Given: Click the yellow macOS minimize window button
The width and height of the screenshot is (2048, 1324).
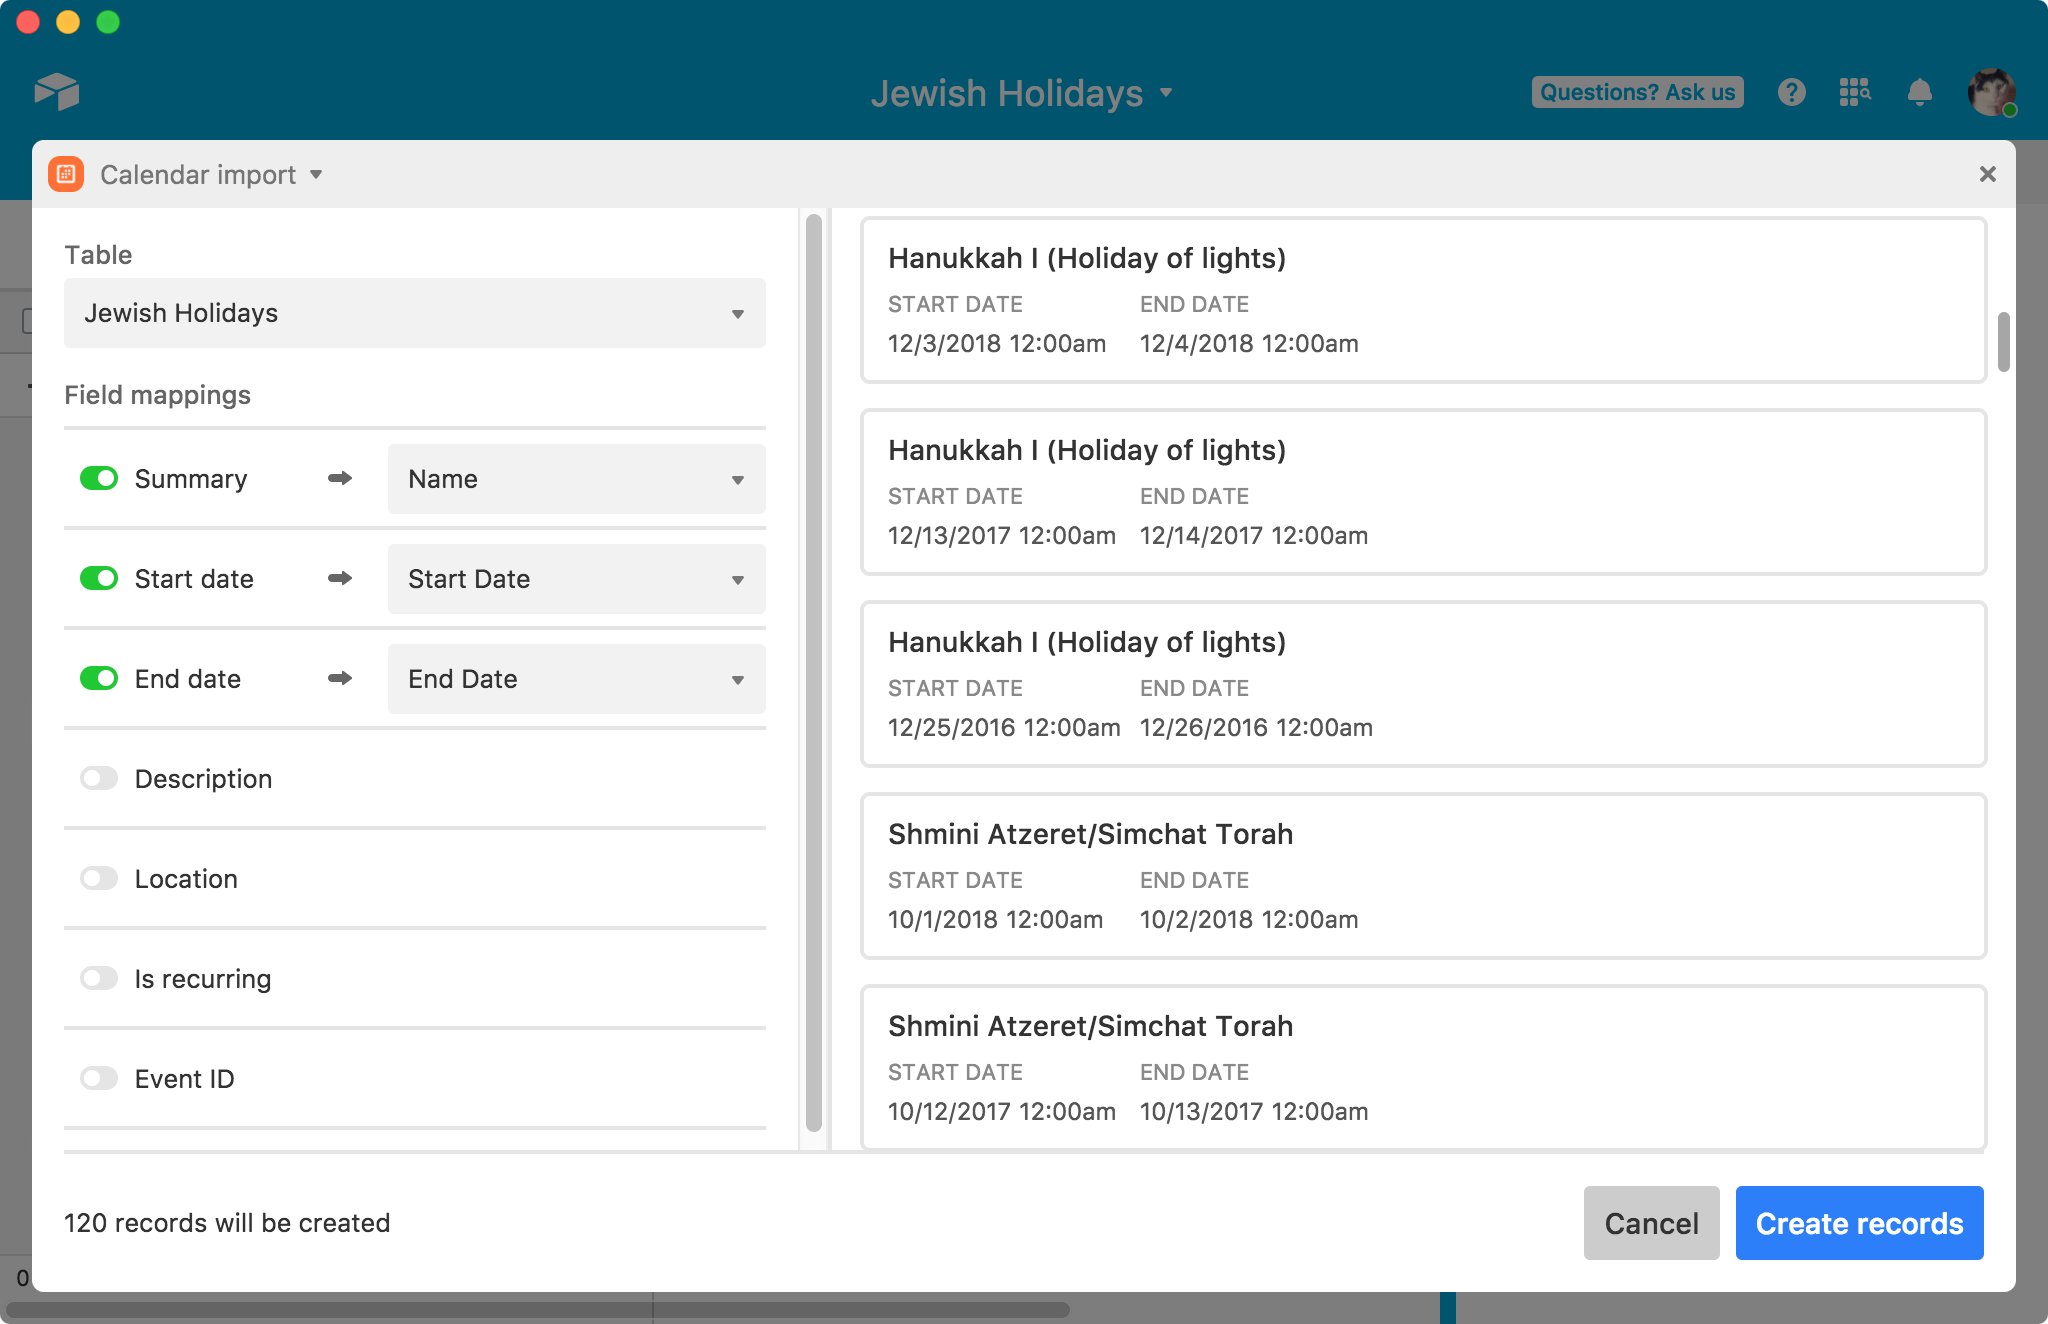Looking at the screenshot, I should pos(68,22).
